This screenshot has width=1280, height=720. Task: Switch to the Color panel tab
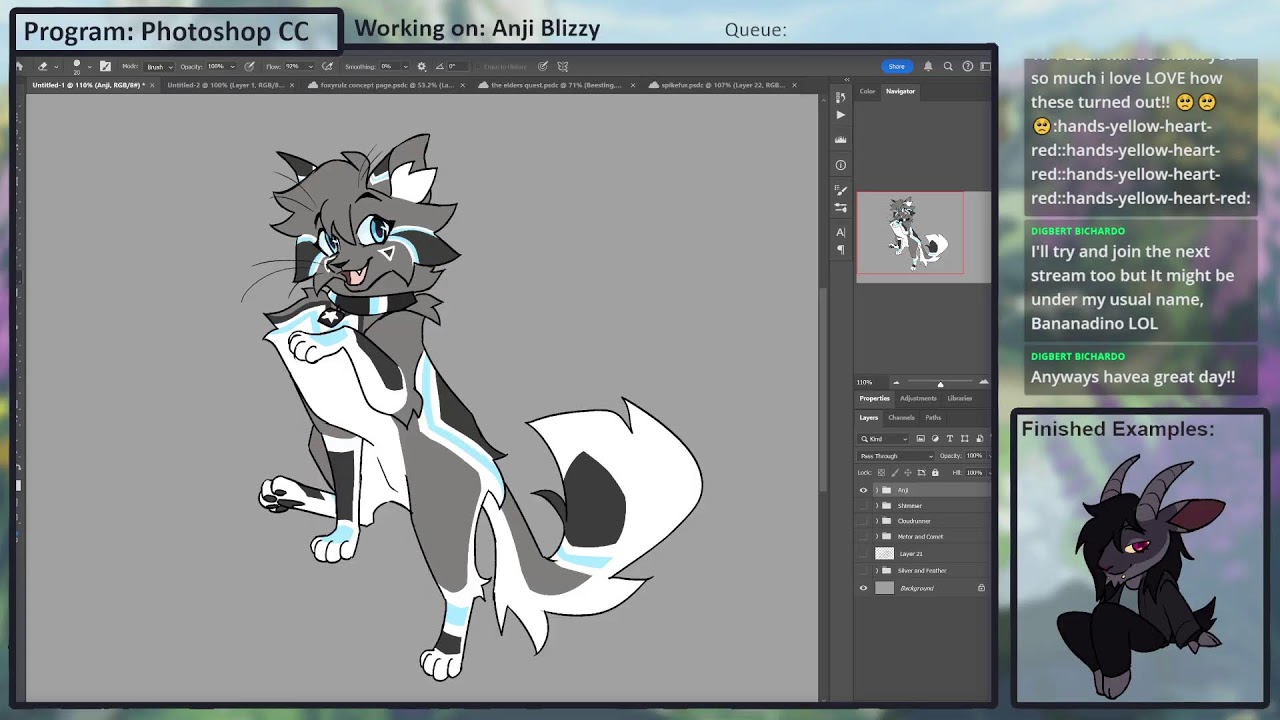click(x=867, y=91)
